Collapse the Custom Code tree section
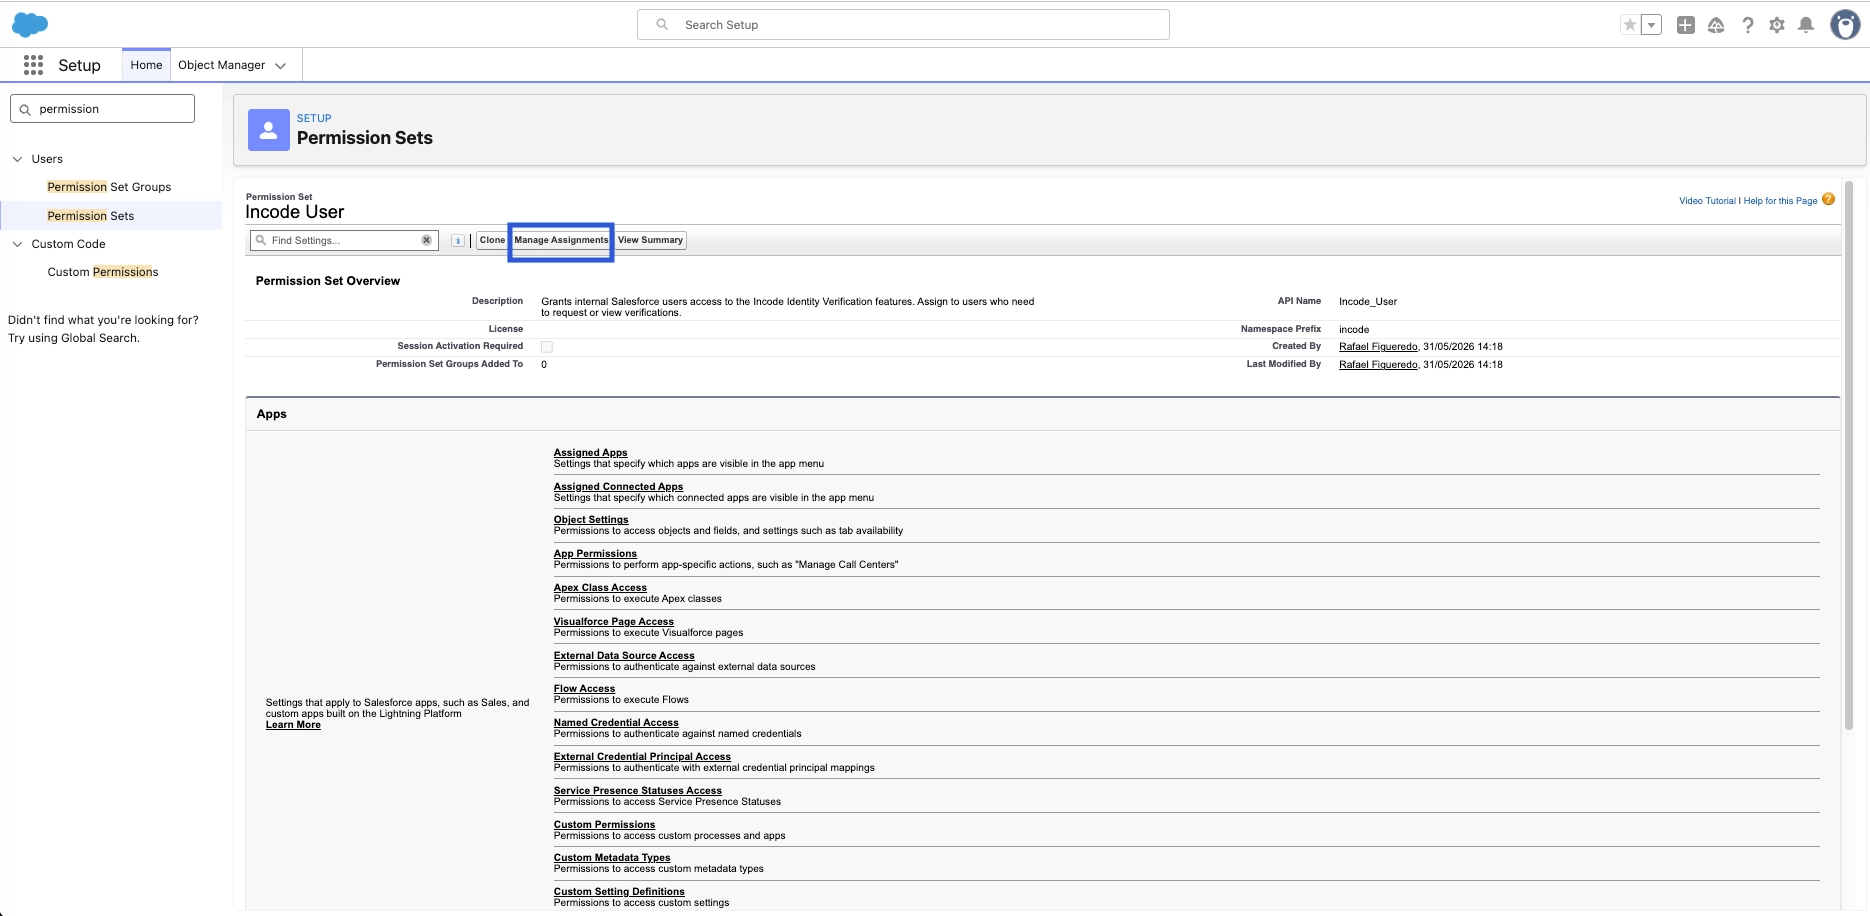 tap(17, 244)
